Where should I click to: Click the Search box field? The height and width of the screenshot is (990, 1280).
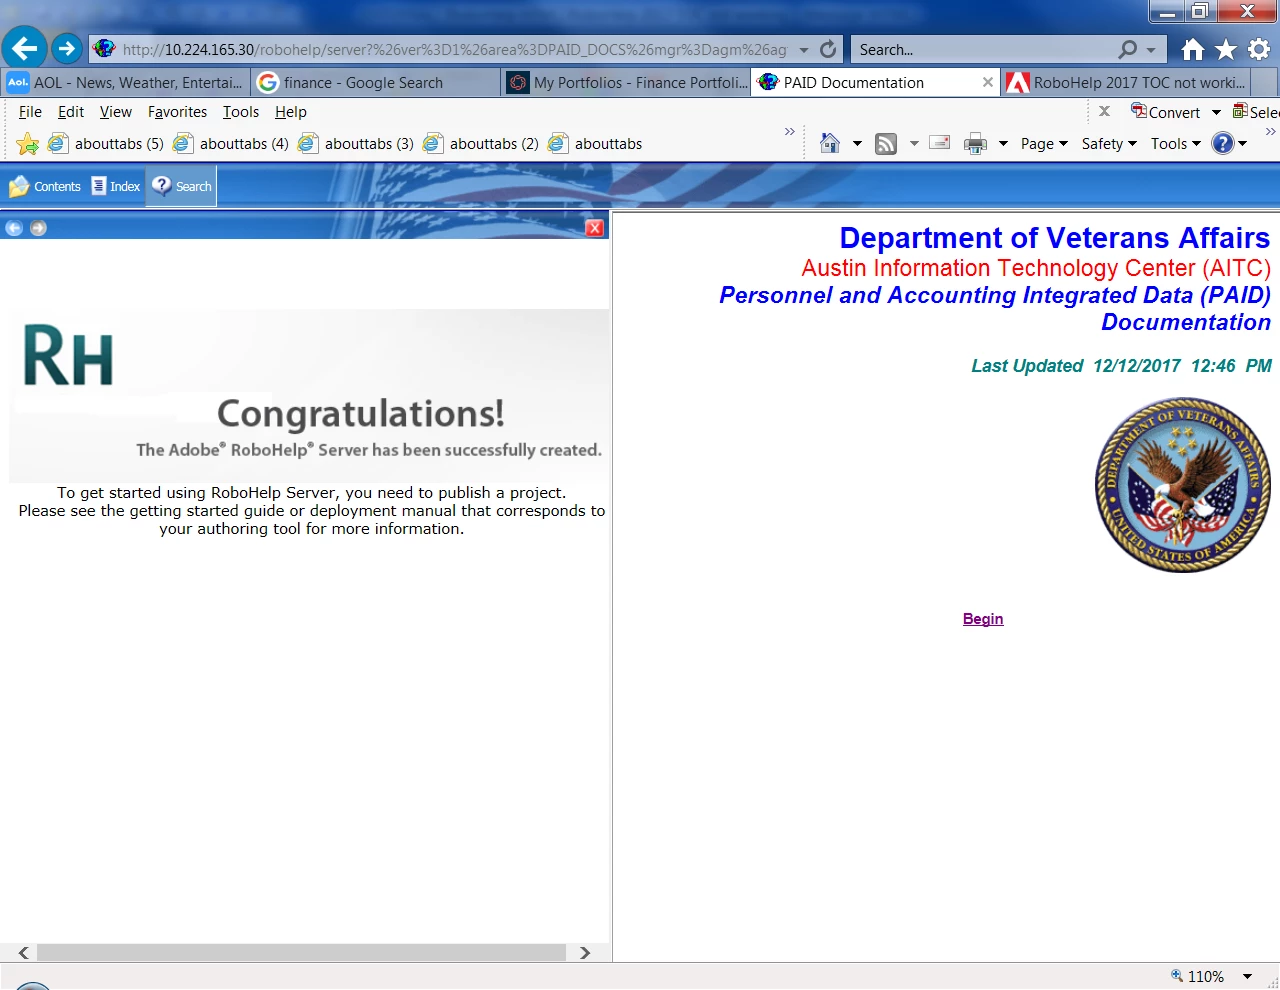pyautogui.click(x=985, y=49)
